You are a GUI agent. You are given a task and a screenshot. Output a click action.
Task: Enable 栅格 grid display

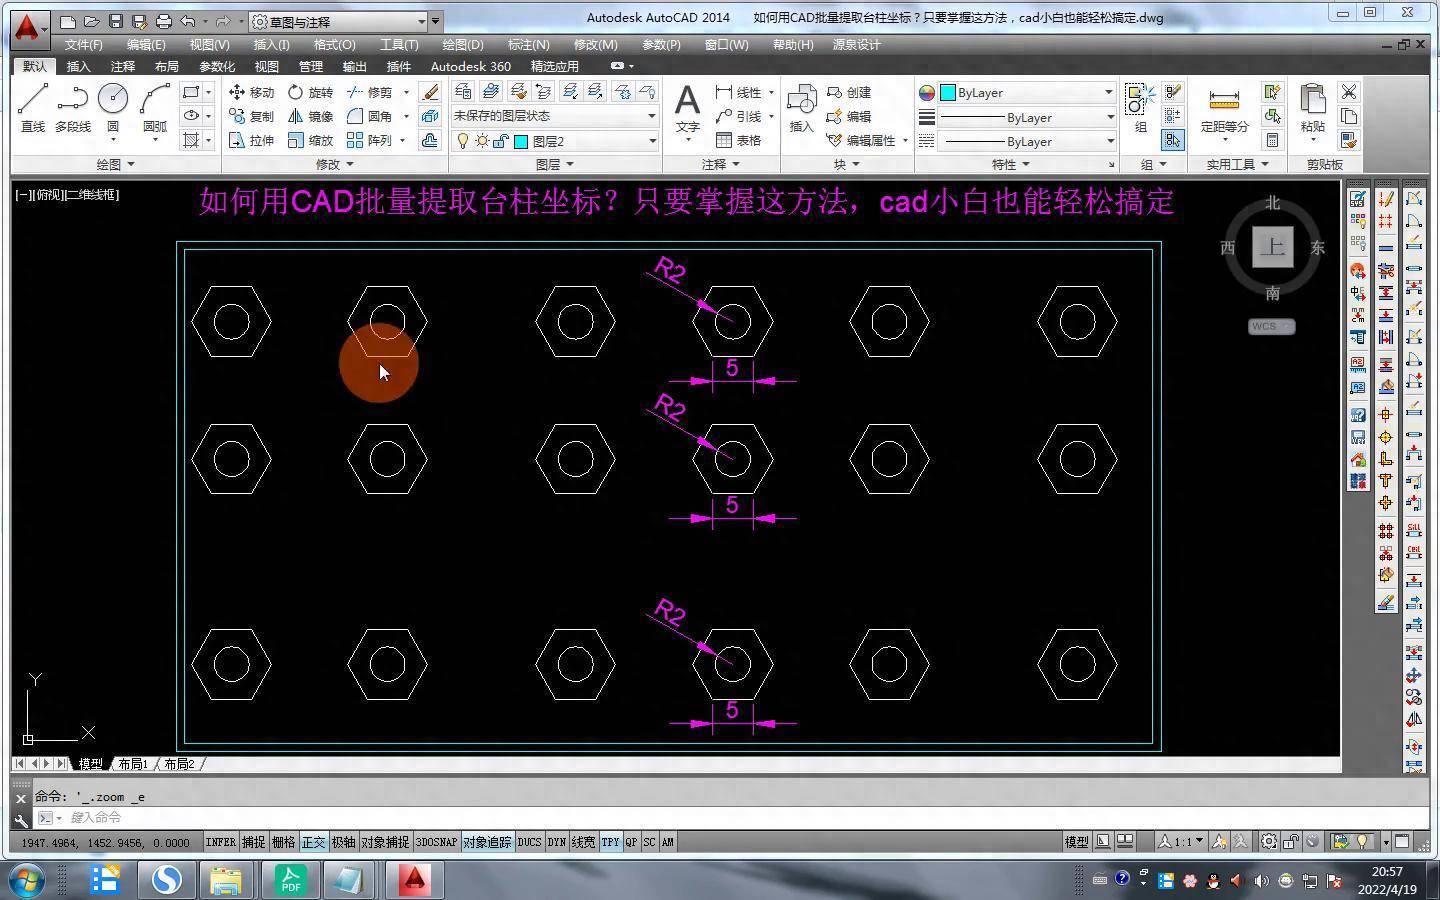point(284,842)
